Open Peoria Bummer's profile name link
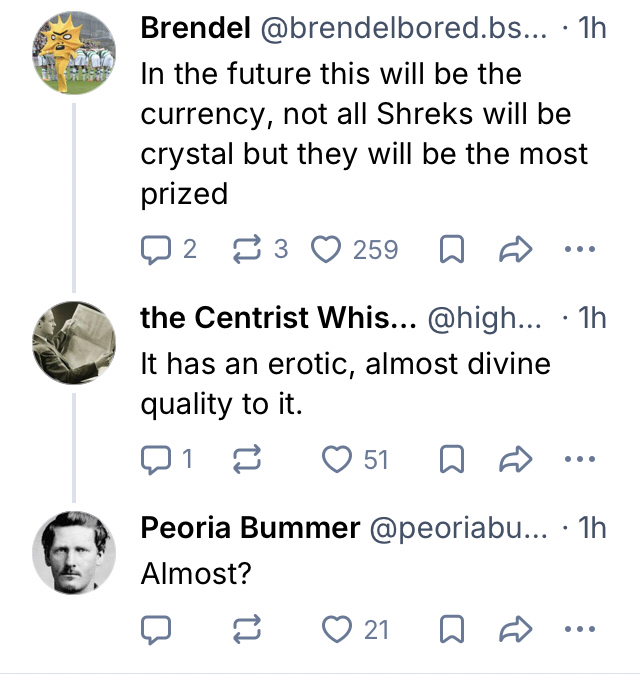Screen dimensions: 640x680 pos(250,527)
